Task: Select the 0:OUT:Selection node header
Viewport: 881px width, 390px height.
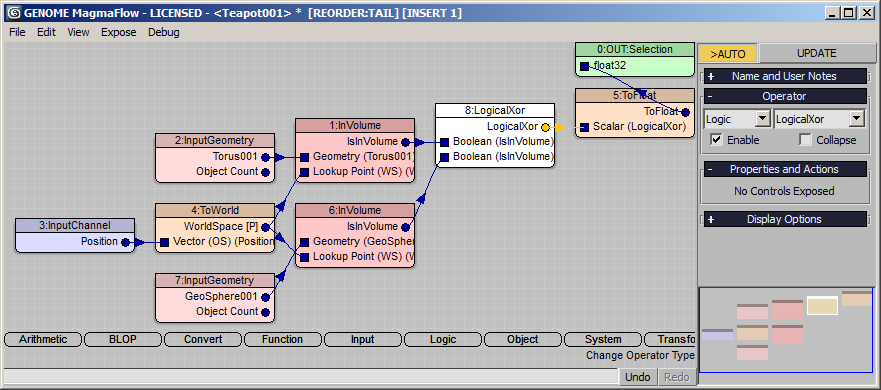Action: 635,49
